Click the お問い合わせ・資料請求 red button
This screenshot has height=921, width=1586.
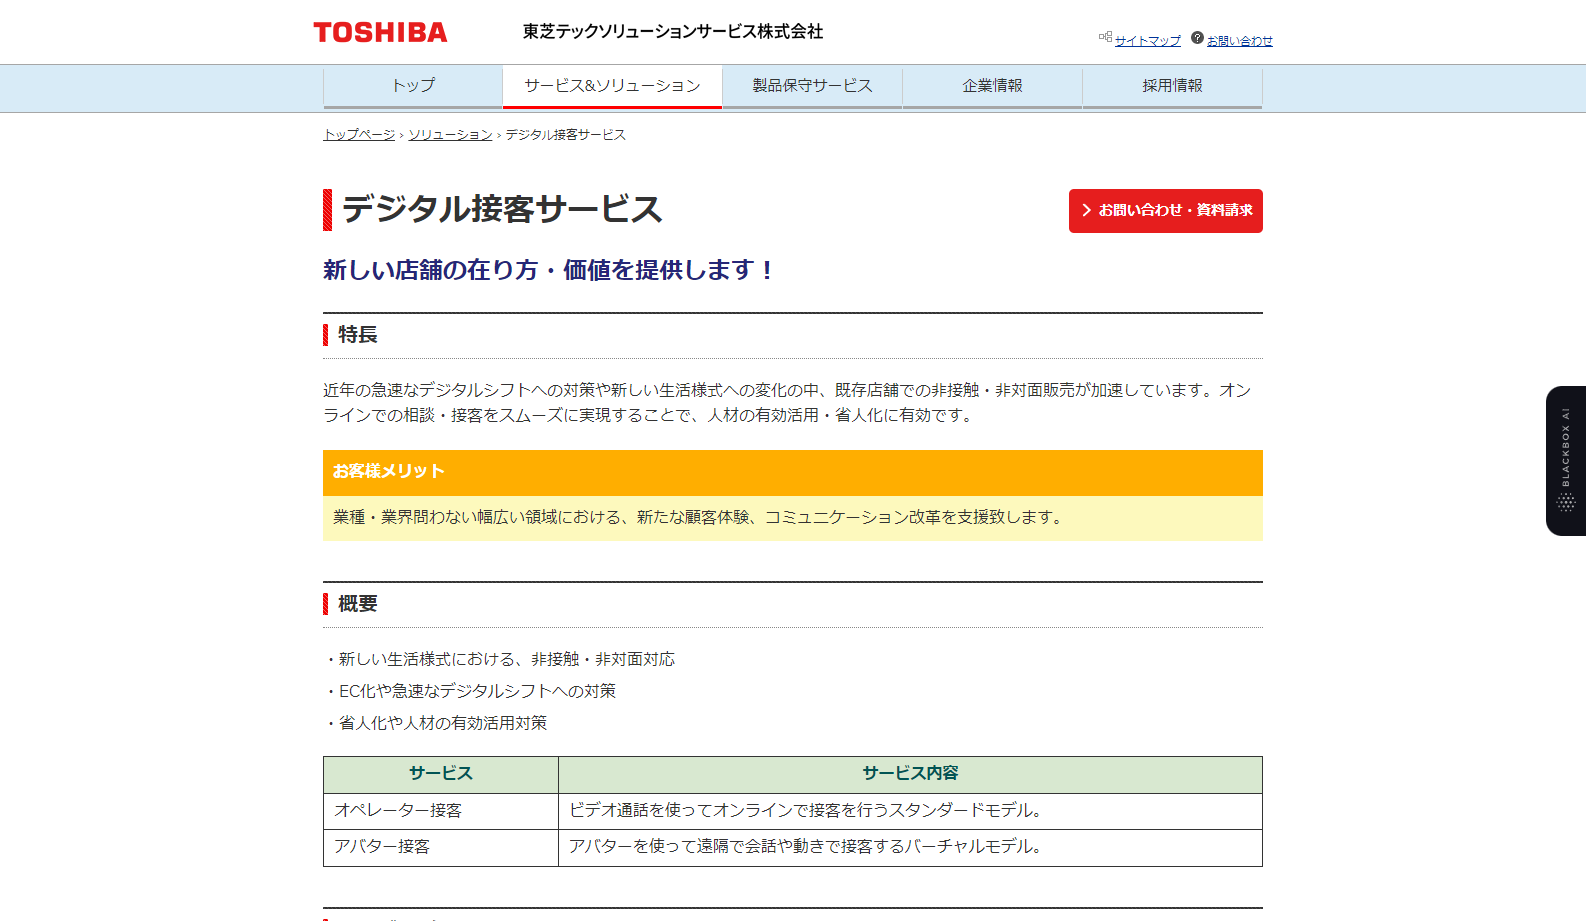[x=1165, y=211]
